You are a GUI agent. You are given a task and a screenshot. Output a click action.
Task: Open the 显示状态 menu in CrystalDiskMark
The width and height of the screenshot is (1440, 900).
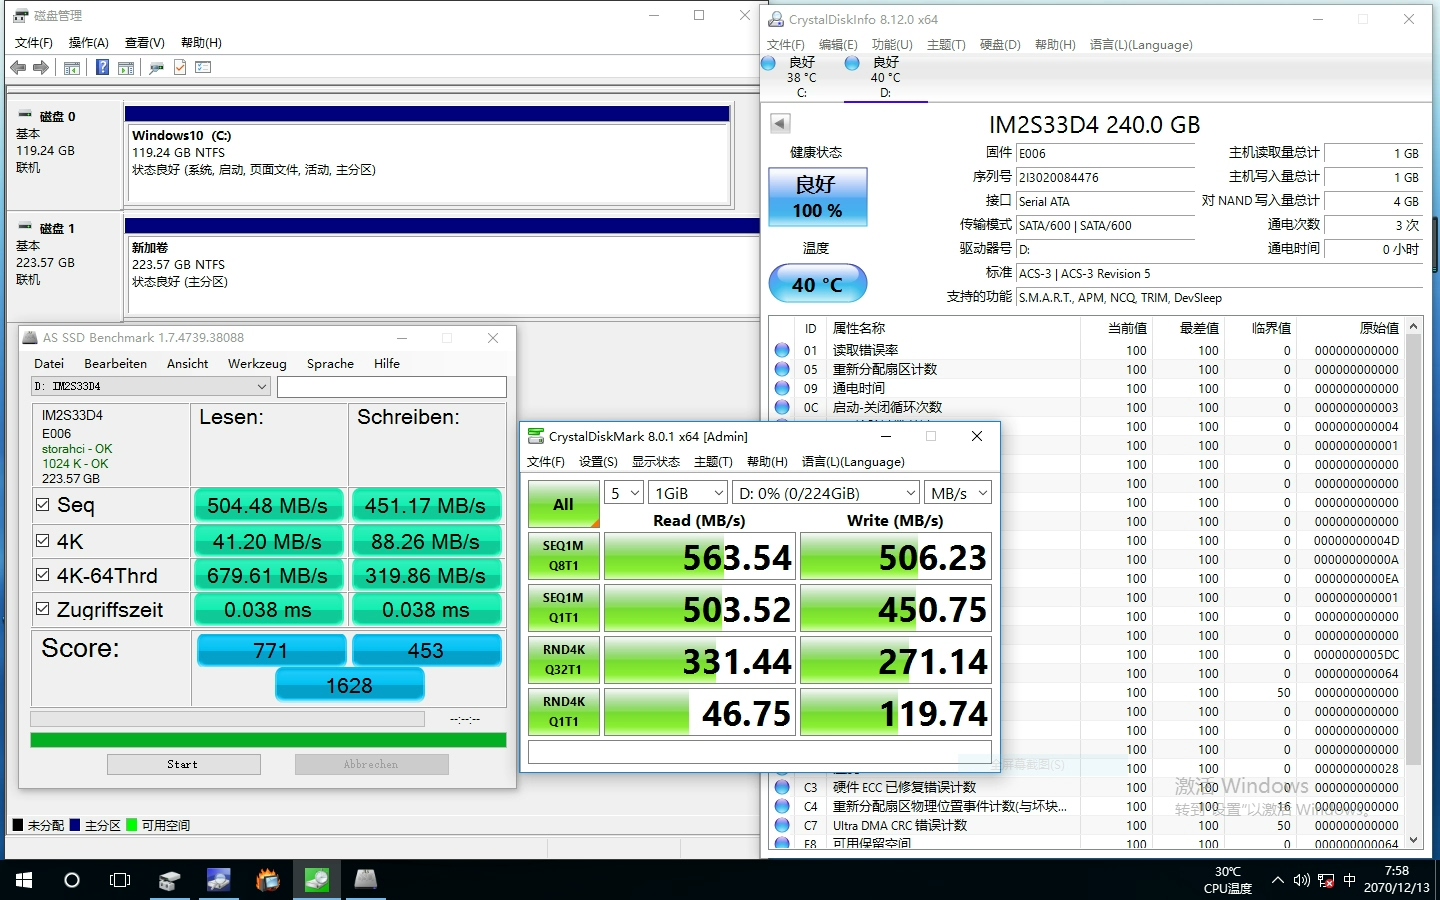[x=655, y=462]
